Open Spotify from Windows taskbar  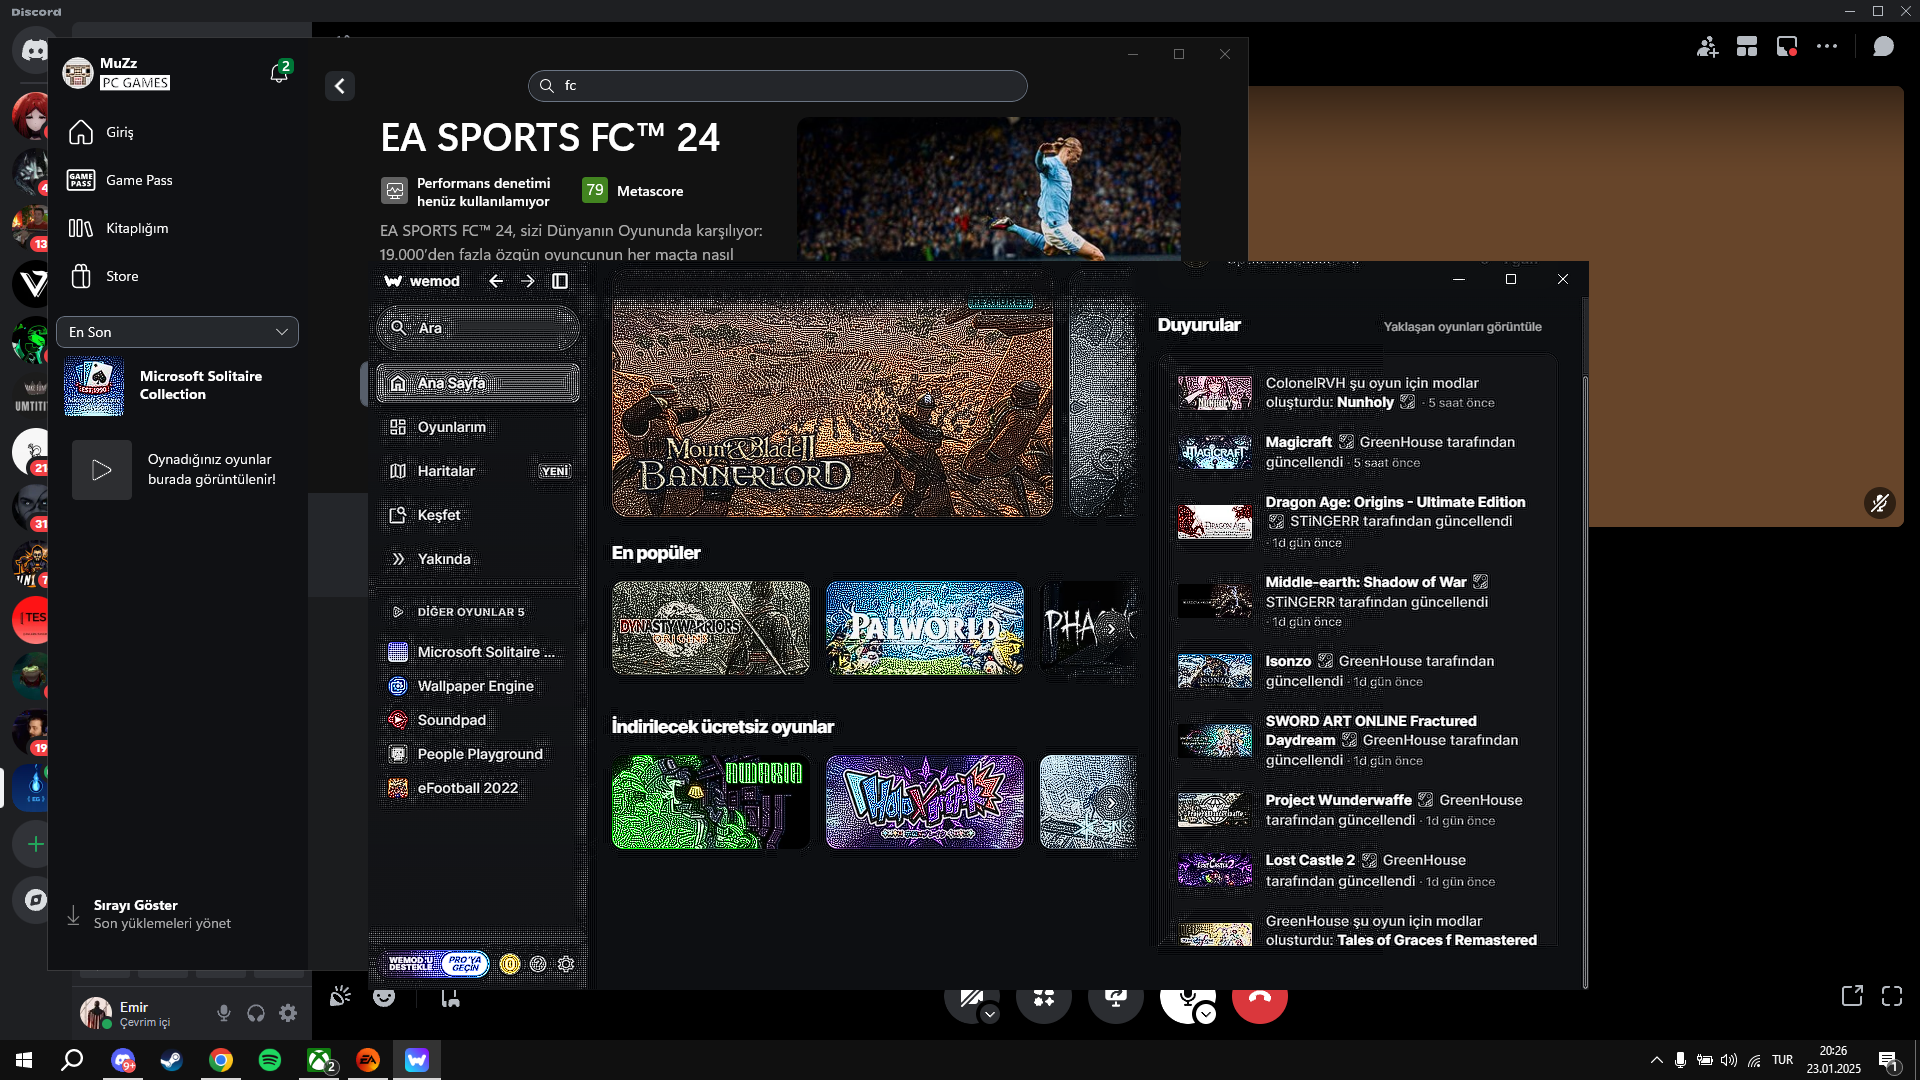[270, 1060]
